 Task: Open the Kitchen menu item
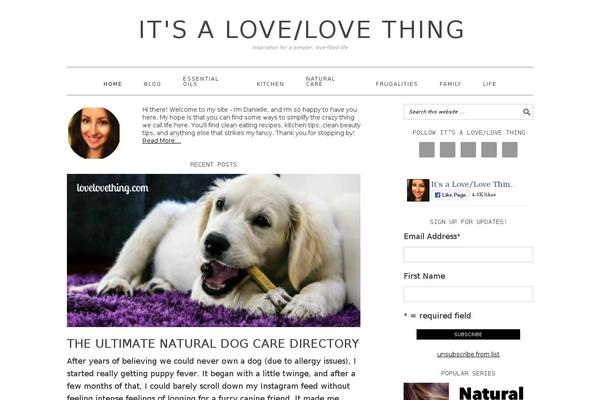point(270,84)
